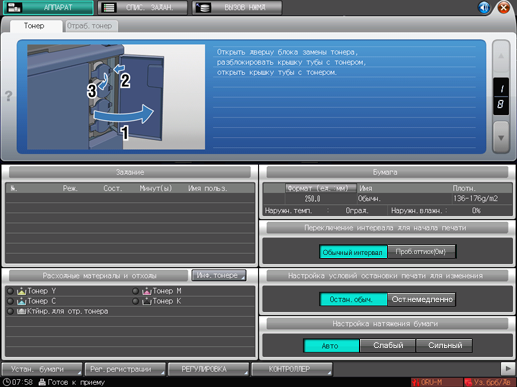Open the СПИС. ЗАДАН. job list tab
517x387 pixels.
(143, 7)
